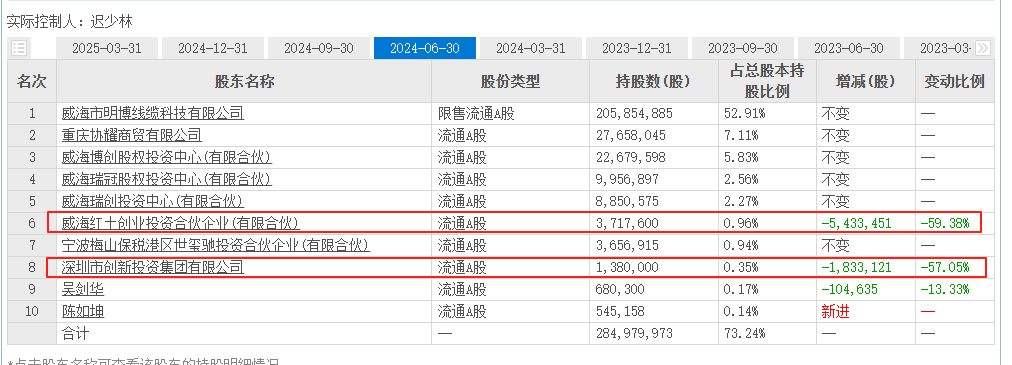Open the 2023-09-30 report tab
Image resolution: width=1012 pixels, height=365 pixels.
pyautogui.click(x=743, y=48)
